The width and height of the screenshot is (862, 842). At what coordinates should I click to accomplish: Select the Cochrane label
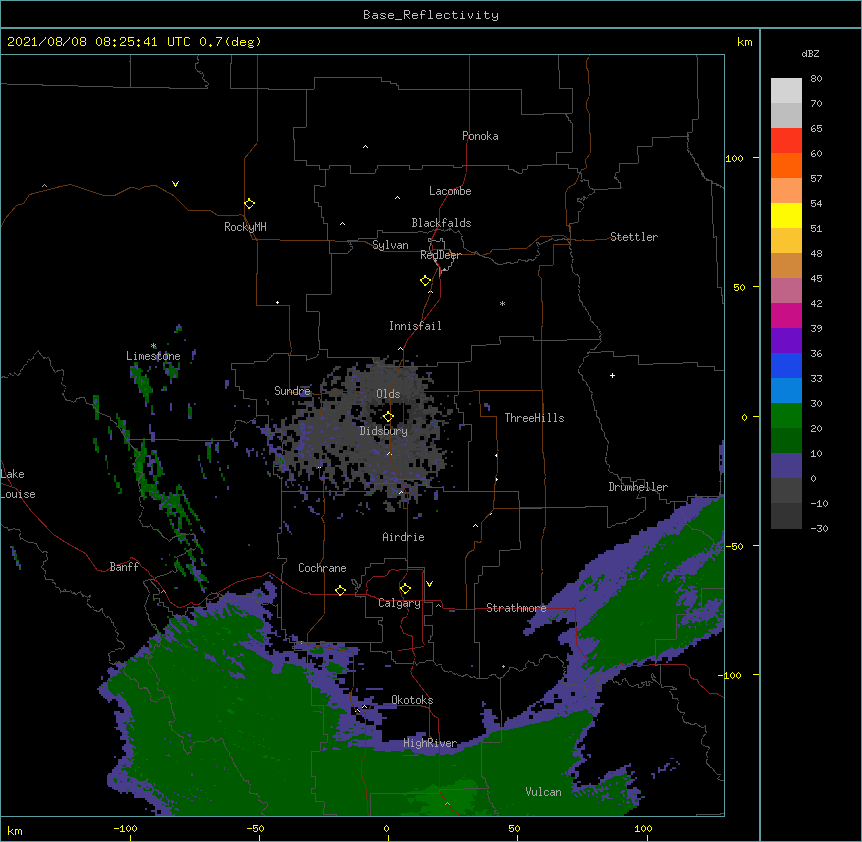[322, 568]
